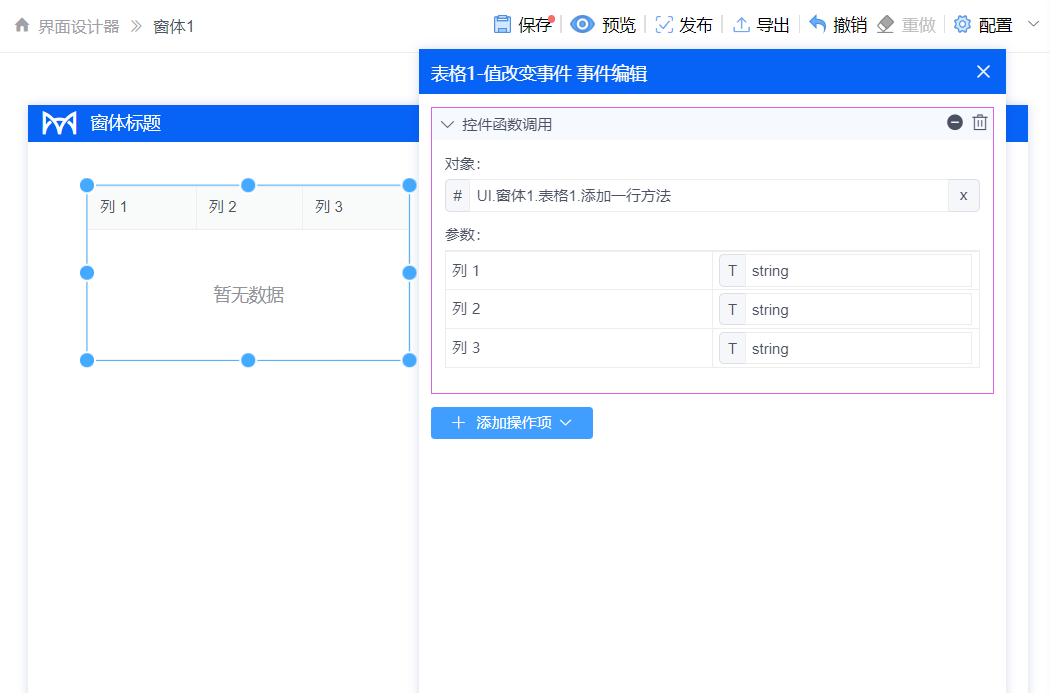
Task: Click the minus icon to remove the action block
Action: coord(955,122)
